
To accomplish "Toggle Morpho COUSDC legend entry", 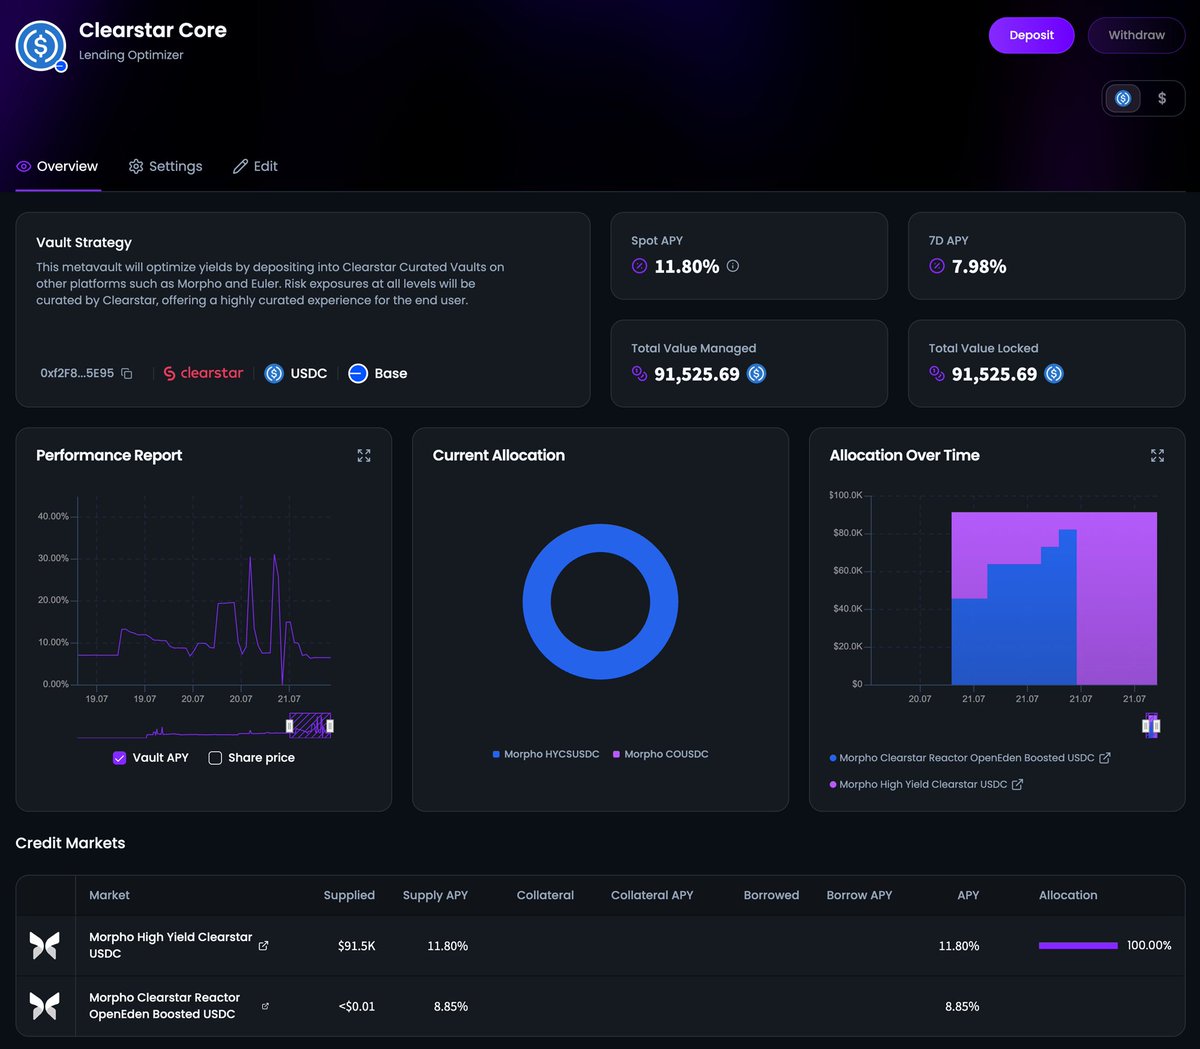I will [661, 754].
